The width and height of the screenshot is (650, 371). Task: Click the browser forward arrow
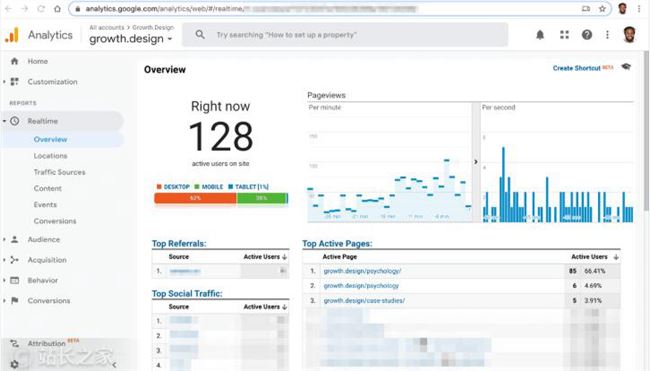[x=24, y=9]
